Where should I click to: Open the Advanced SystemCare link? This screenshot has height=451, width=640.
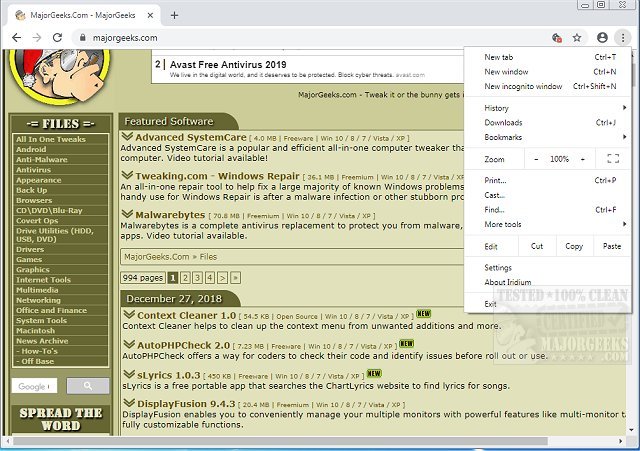pos(191,137)
